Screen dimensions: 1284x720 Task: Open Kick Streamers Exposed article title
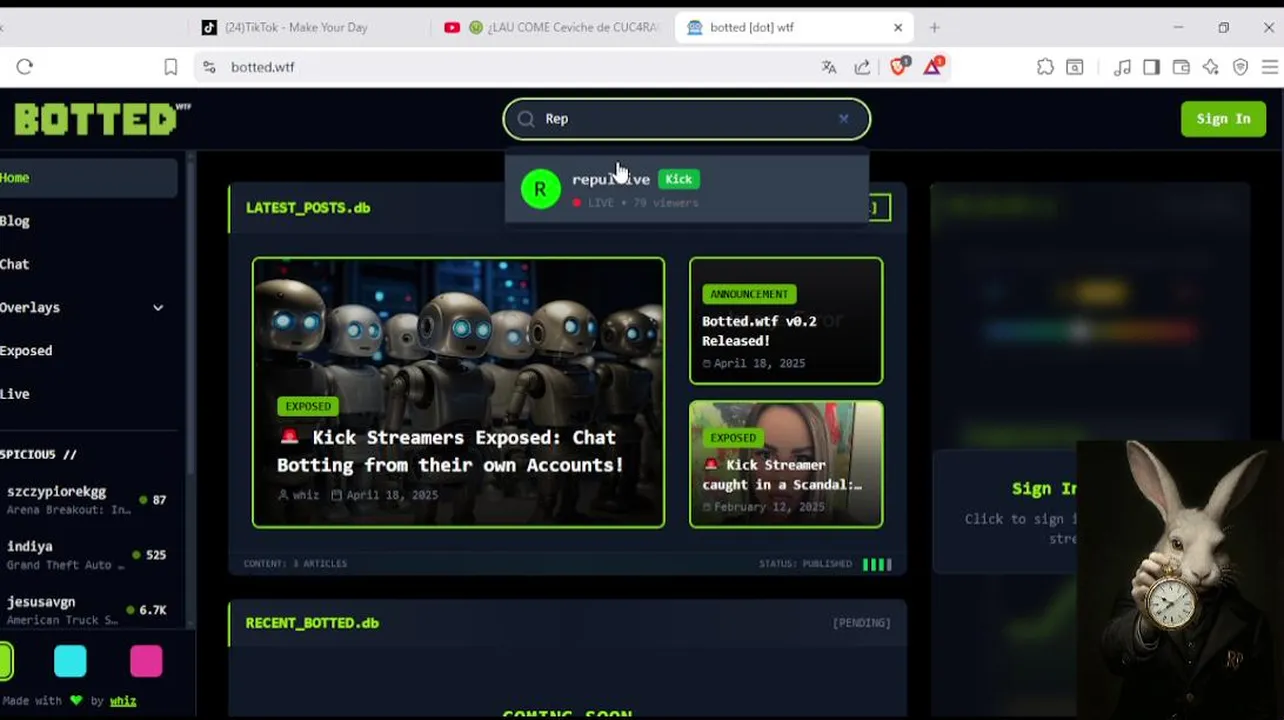click(450, 451)
